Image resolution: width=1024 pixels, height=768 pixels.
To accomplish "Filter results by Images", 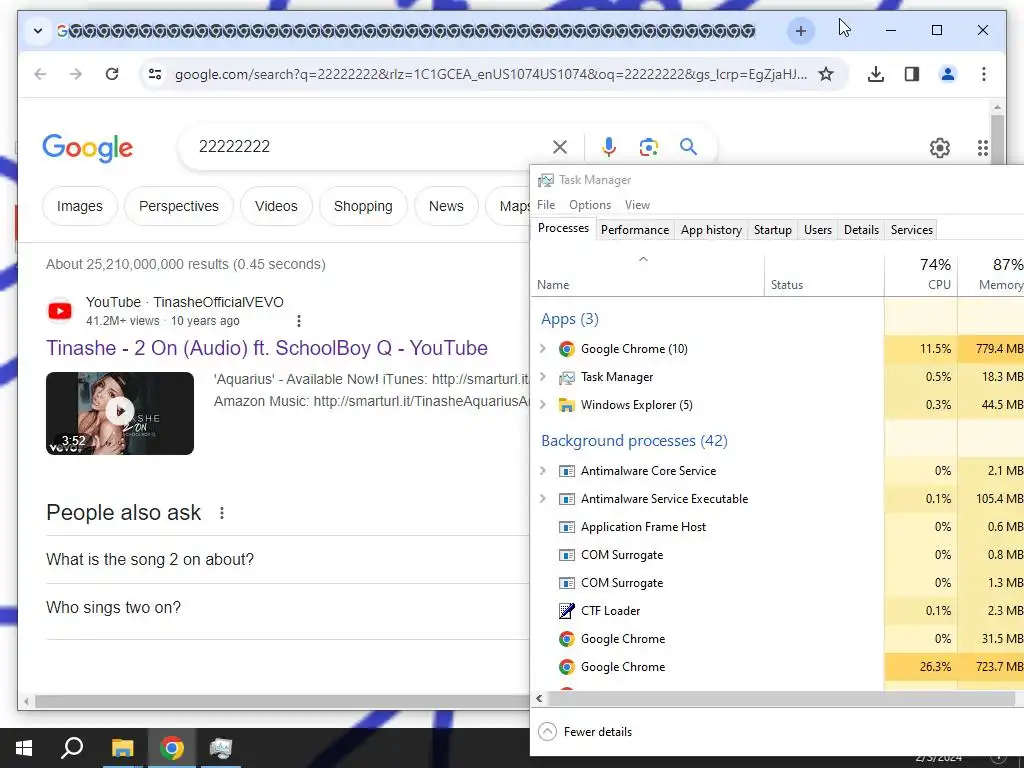I will (x=80, y=206).
